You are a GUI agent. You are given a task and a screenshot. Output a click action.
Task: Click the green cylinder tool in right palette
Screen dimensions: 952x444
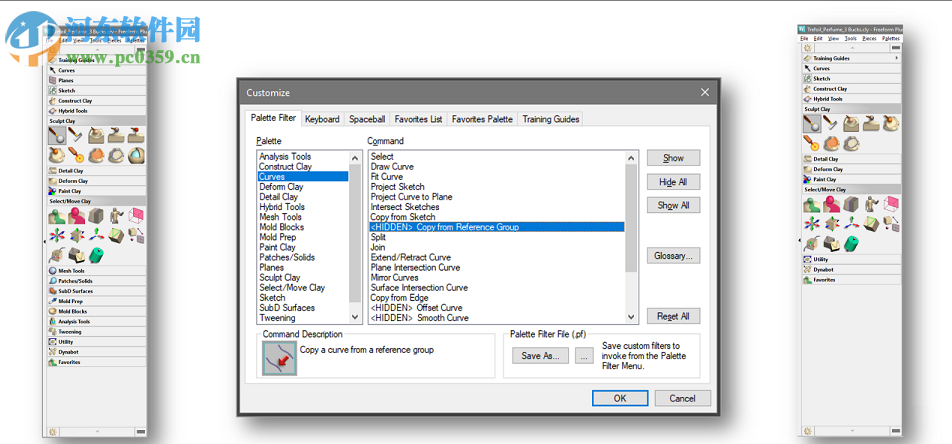pos(852,243)
